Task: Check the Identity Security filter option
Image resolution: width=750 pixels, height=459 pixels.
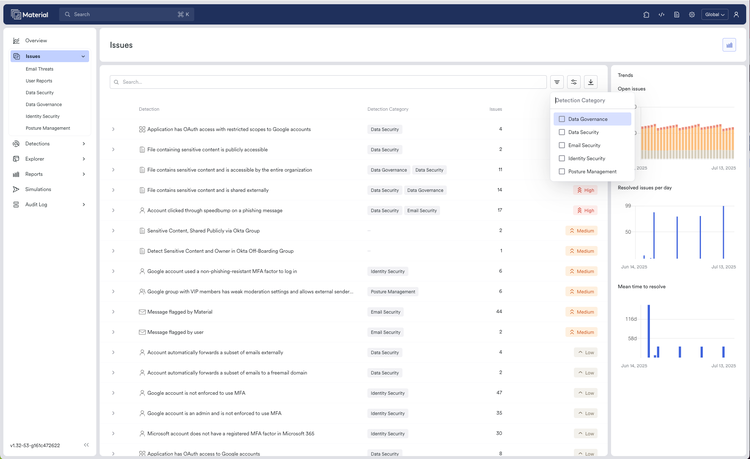Action: coord(562,158)
